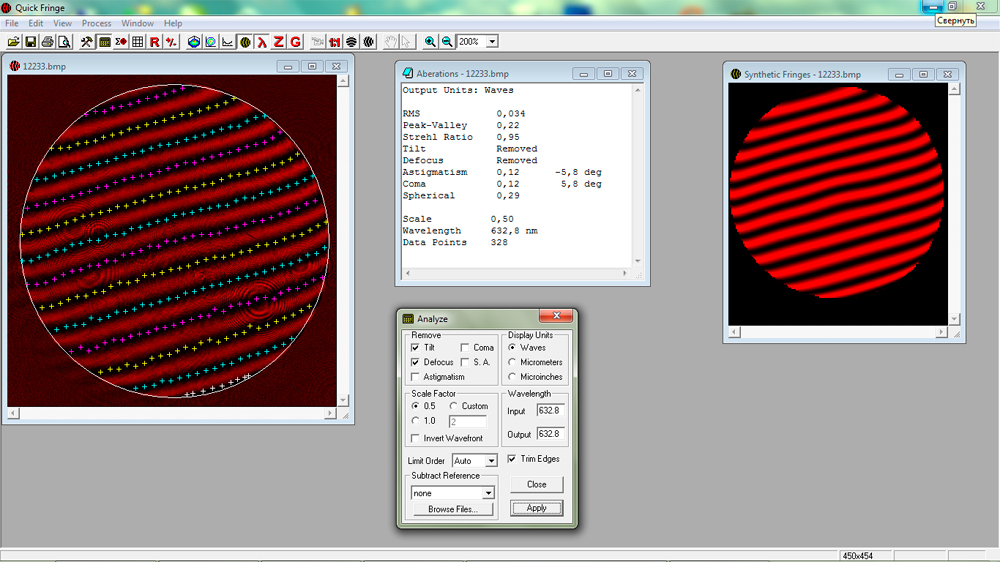Screen dimensions: 1000x562
Task: Expand the Limit Order dropdown
Action: 491,461
